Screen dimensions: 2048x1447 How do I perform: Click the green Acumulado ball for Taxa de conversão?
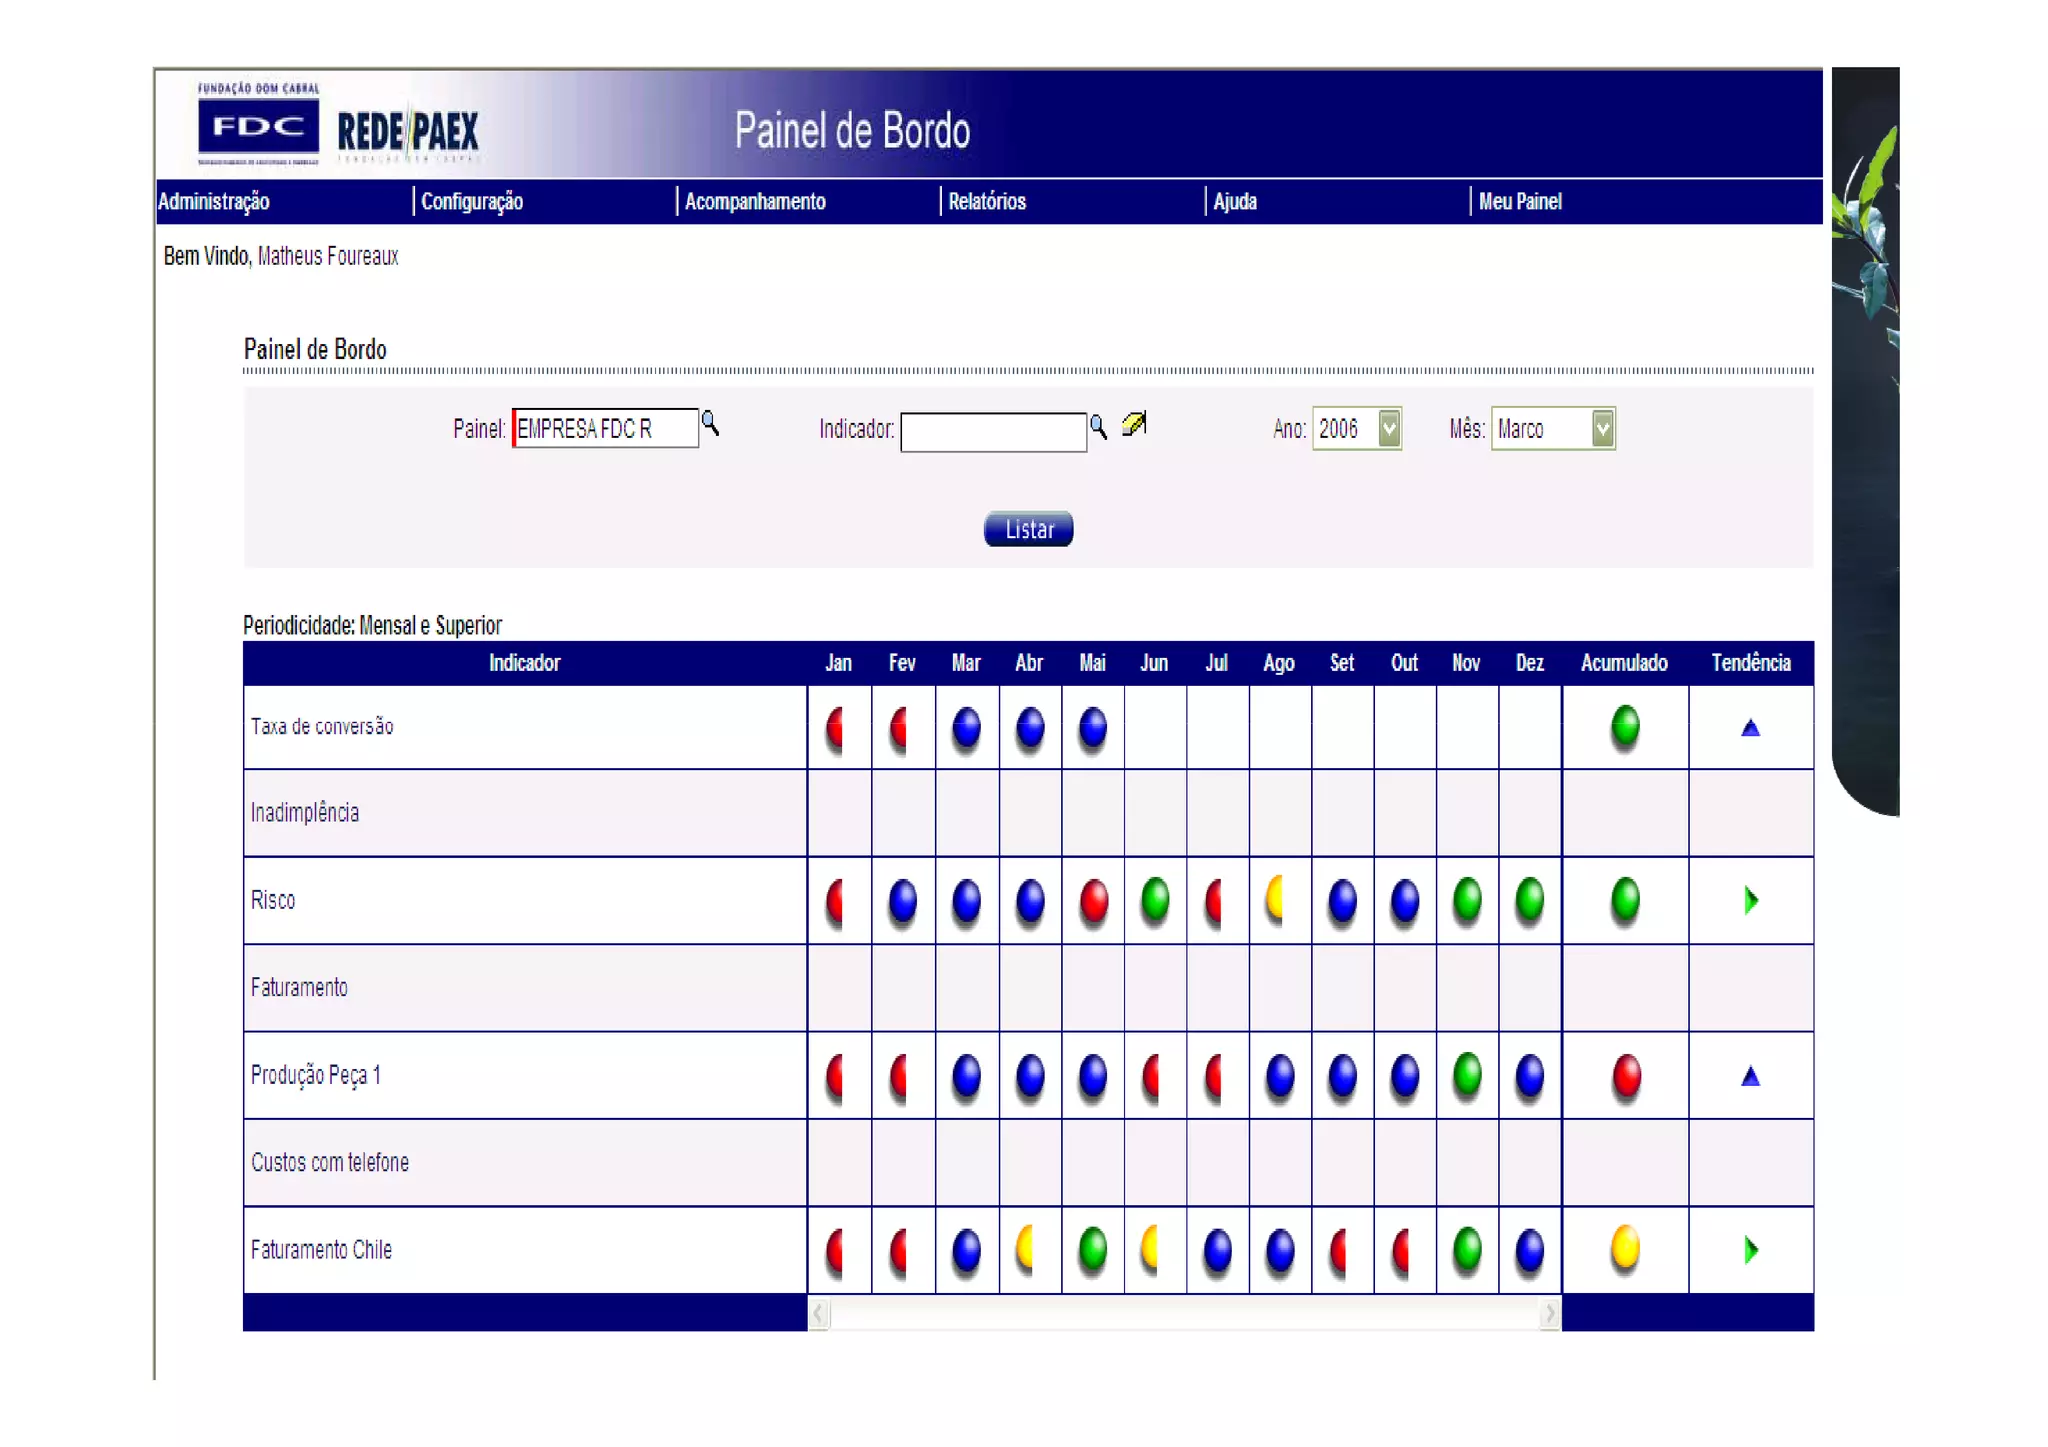pyautogui.click(x=1625, y=726)
